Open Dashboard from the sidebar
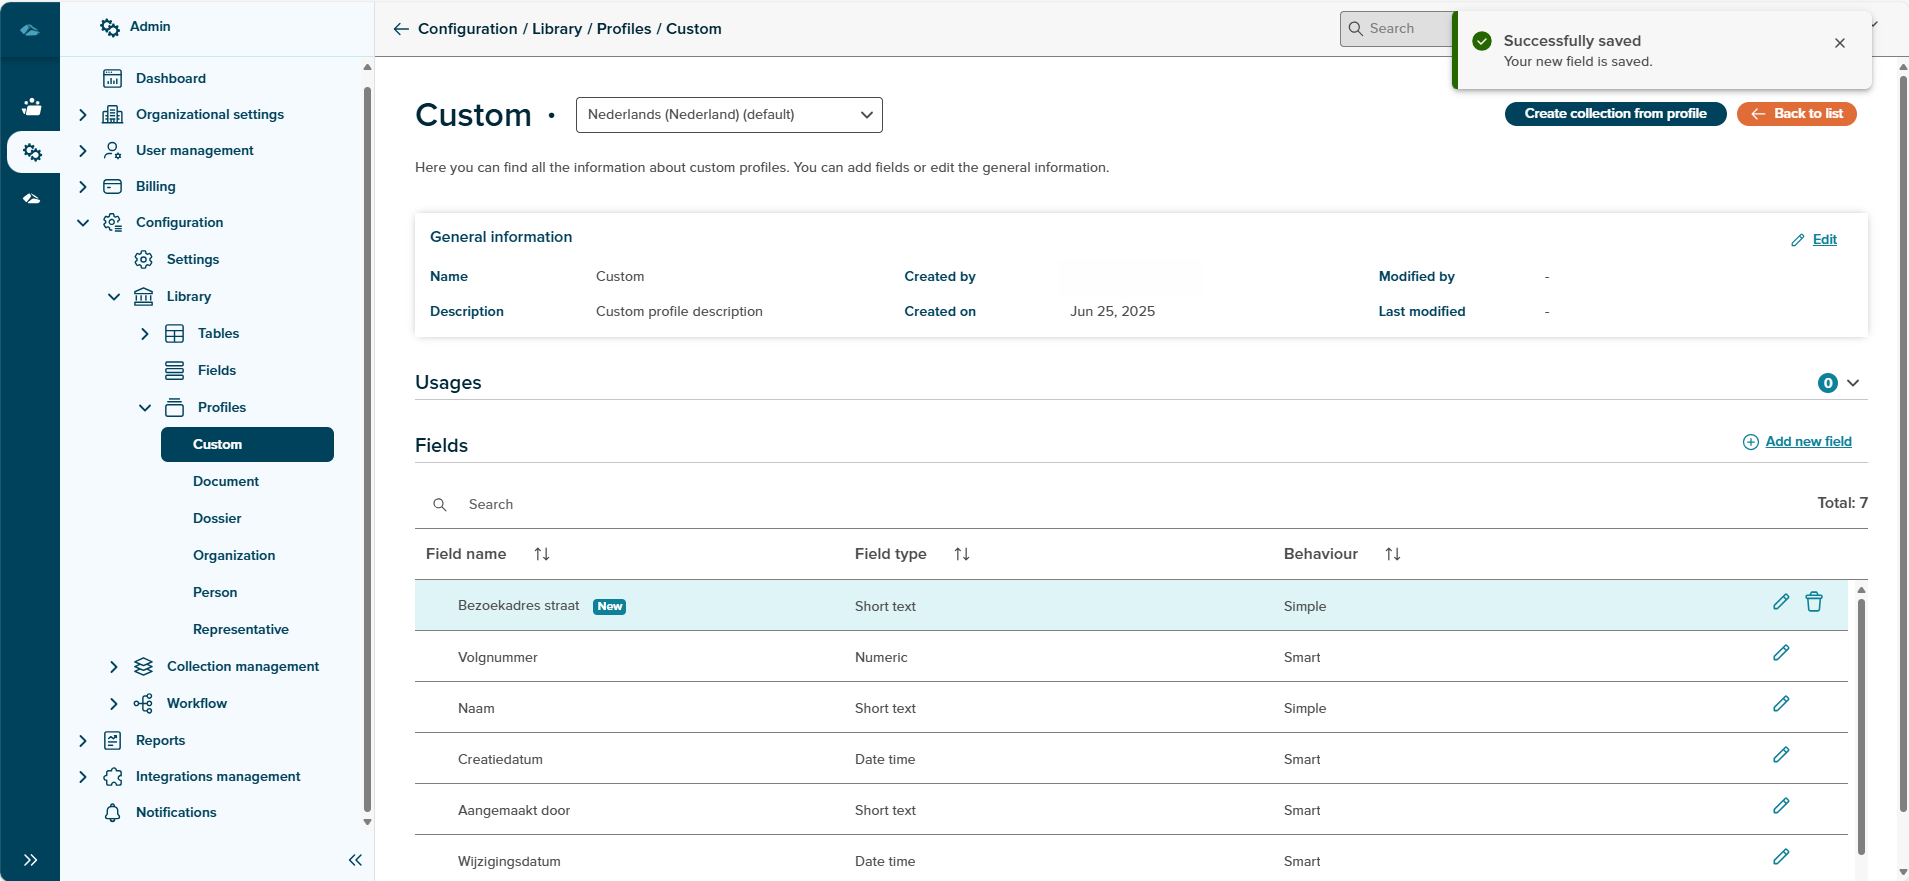The width and height of the screenshot is (1909, 881). 170,78
